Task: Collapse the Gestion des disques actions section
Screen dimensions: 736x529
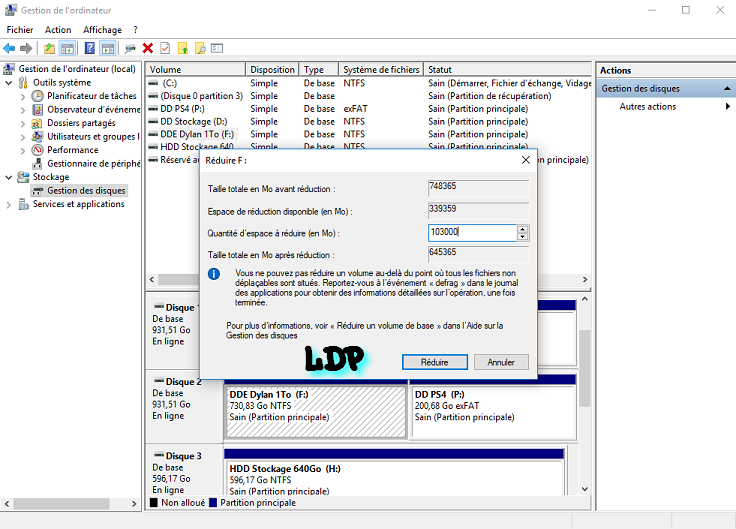Action: (727, 88)
